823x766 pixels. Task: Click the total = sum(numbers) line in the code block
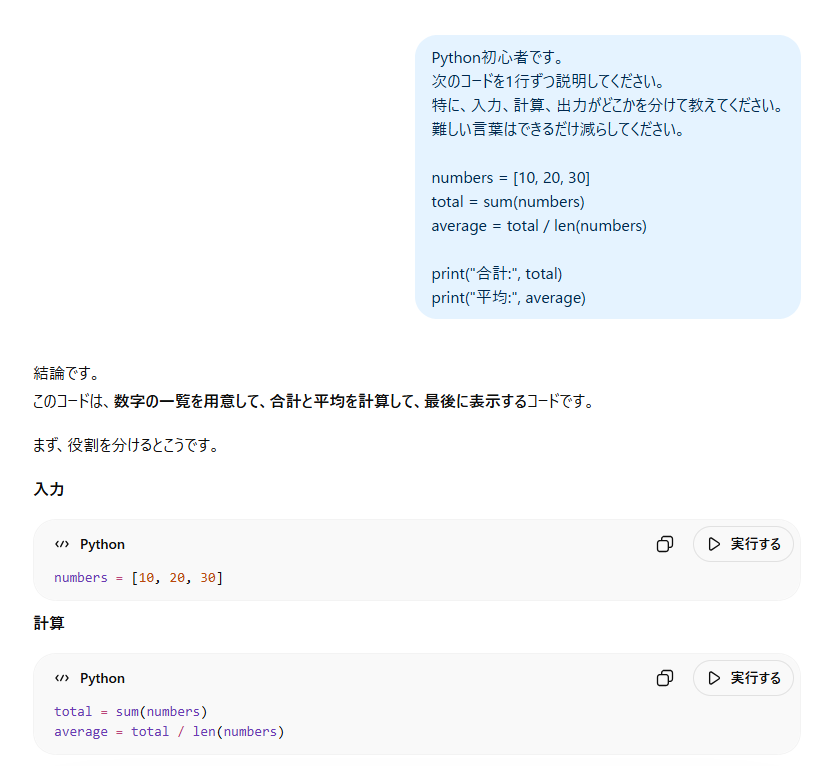[130, 711]
